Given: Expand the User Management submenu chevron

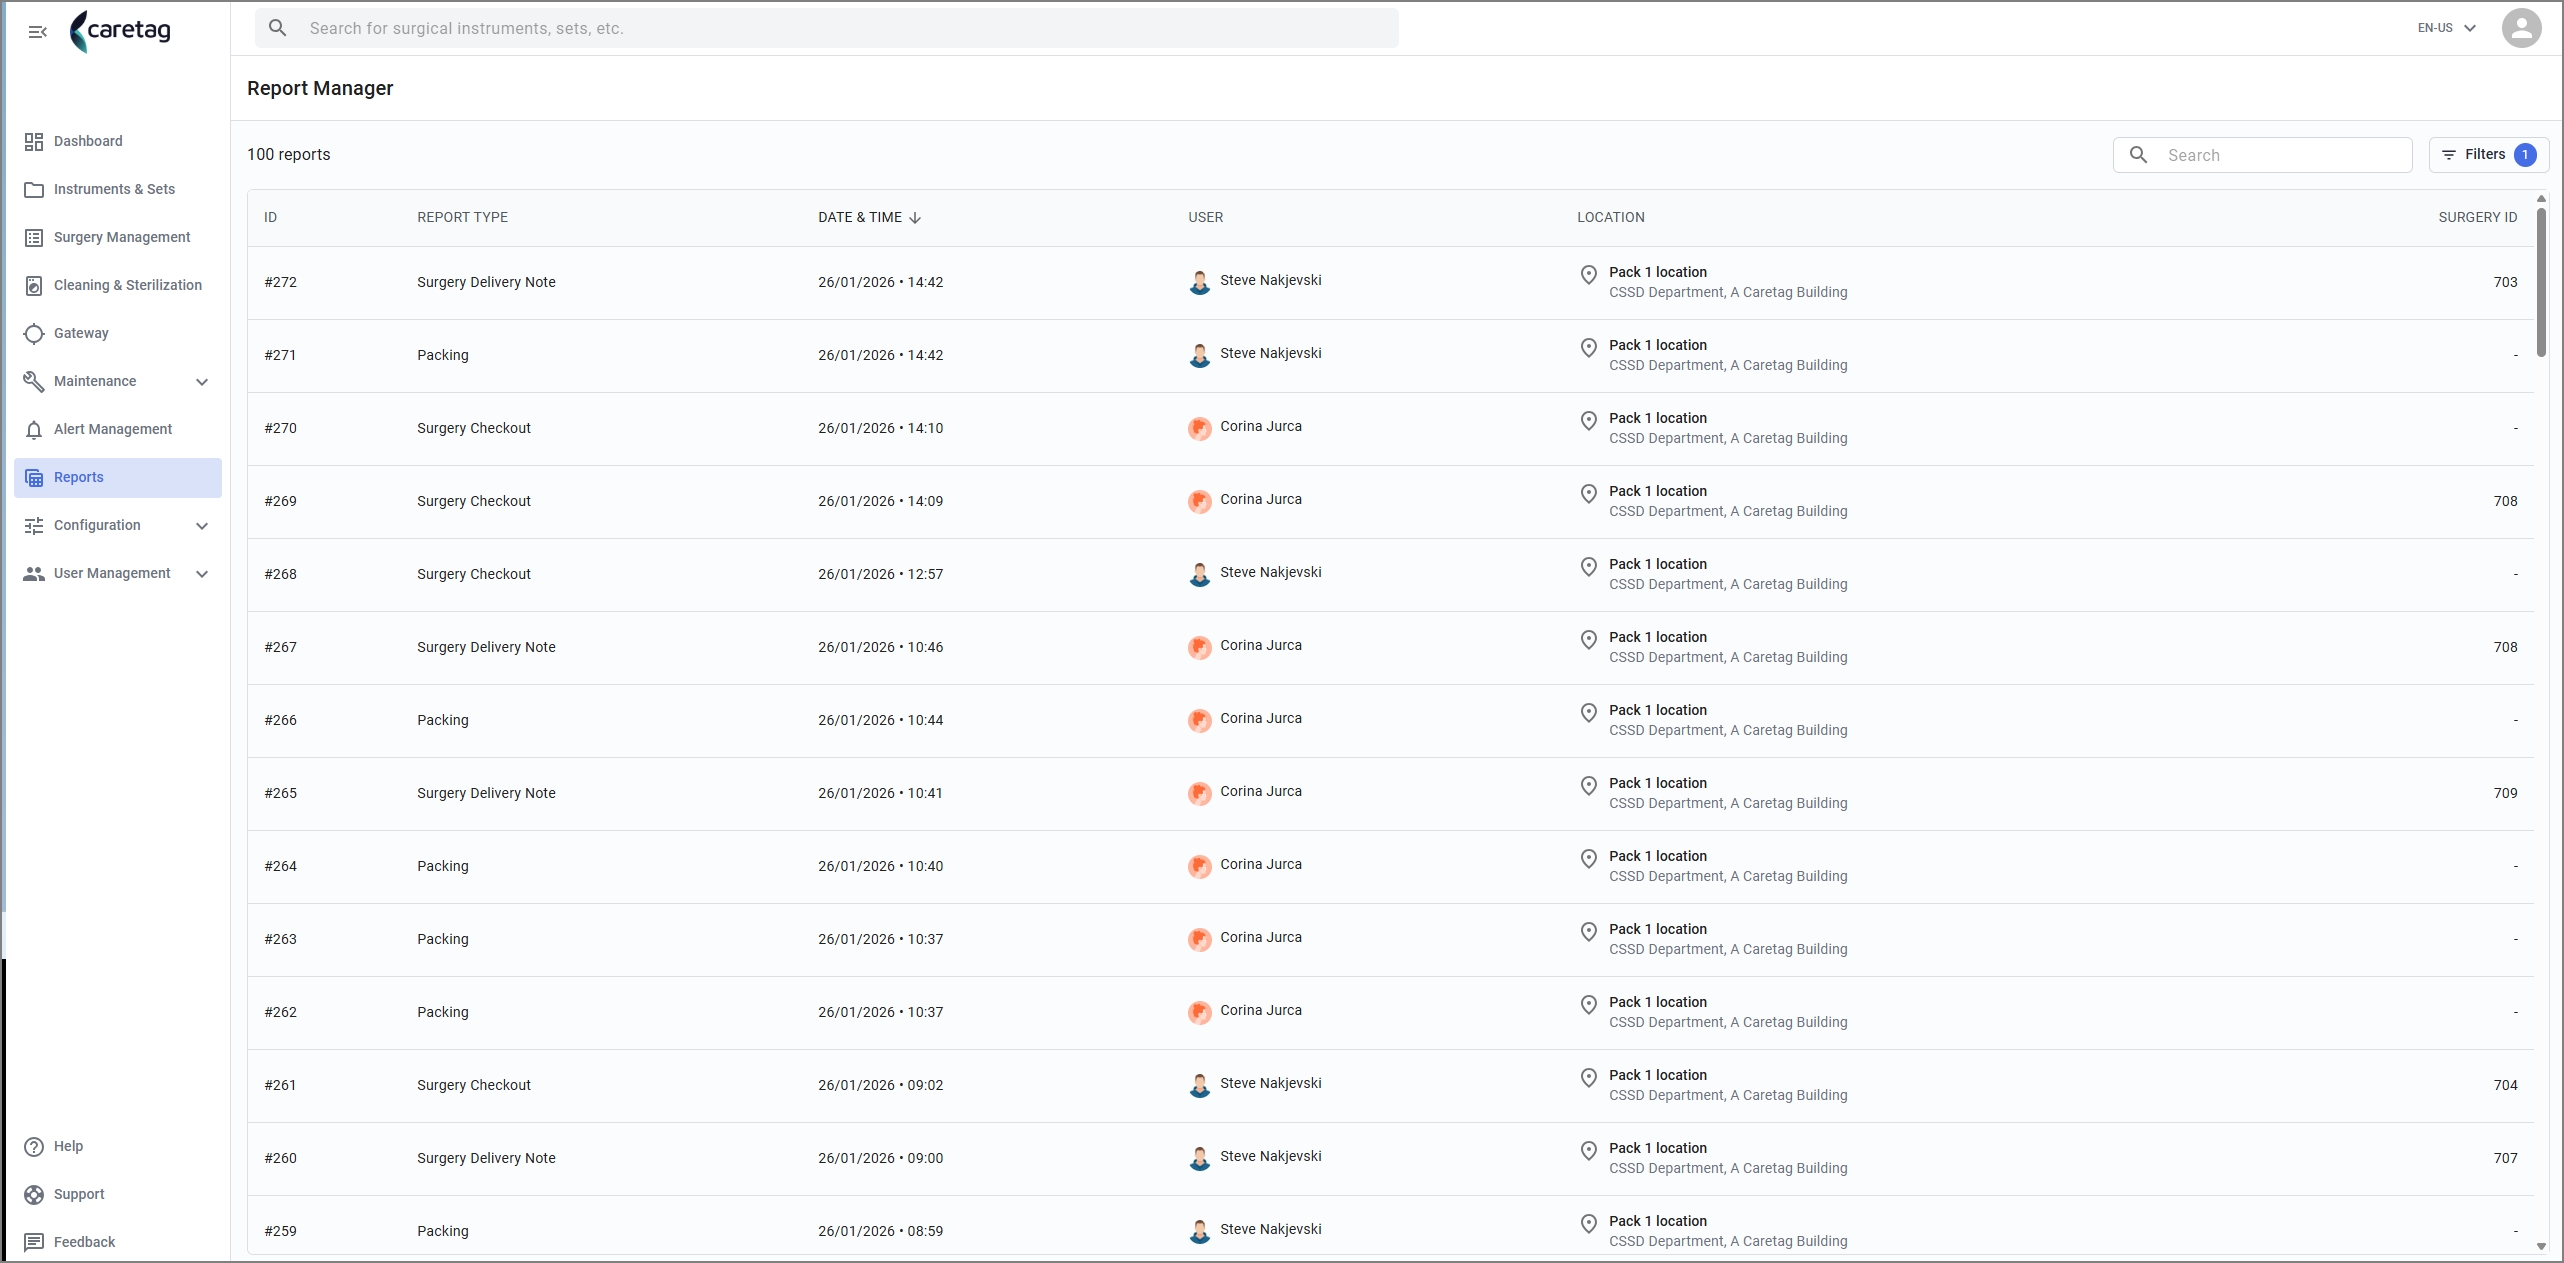Looking at the screenshot, I should (202, 574).
